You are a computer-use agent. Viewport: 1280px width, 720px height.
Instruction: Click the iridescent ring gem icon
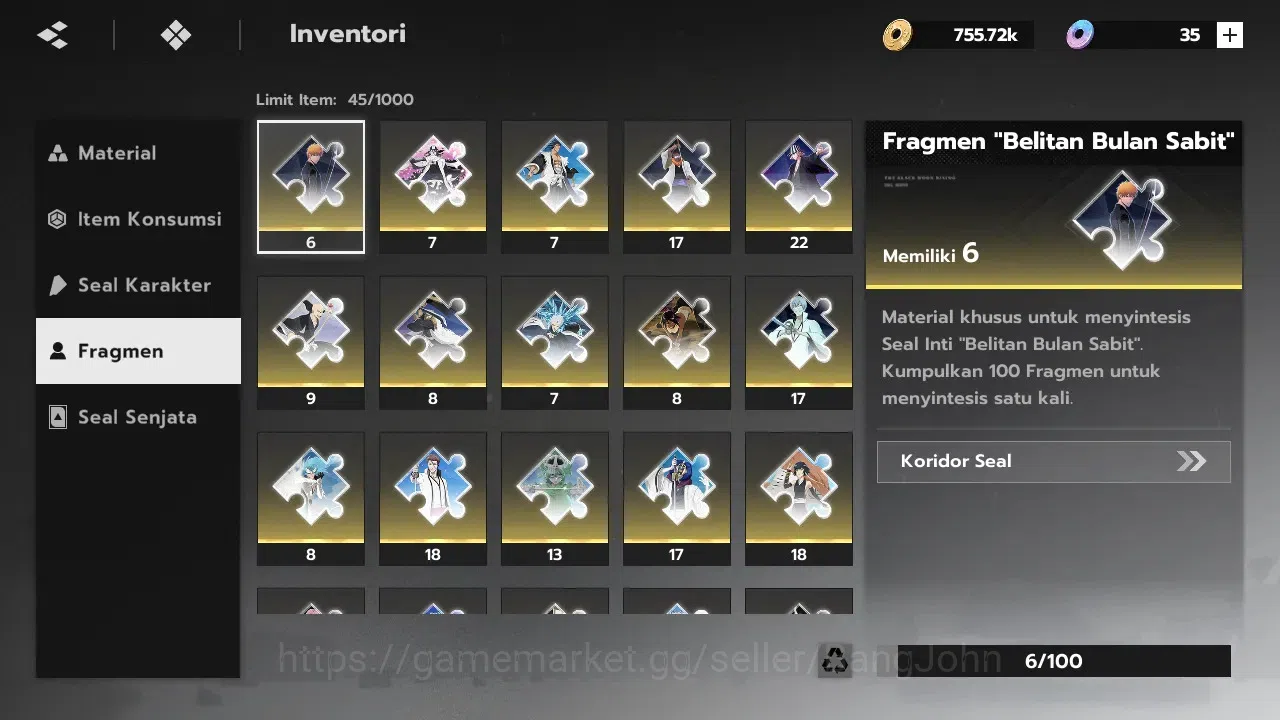pyautogui.click(x=1079, y=35)
